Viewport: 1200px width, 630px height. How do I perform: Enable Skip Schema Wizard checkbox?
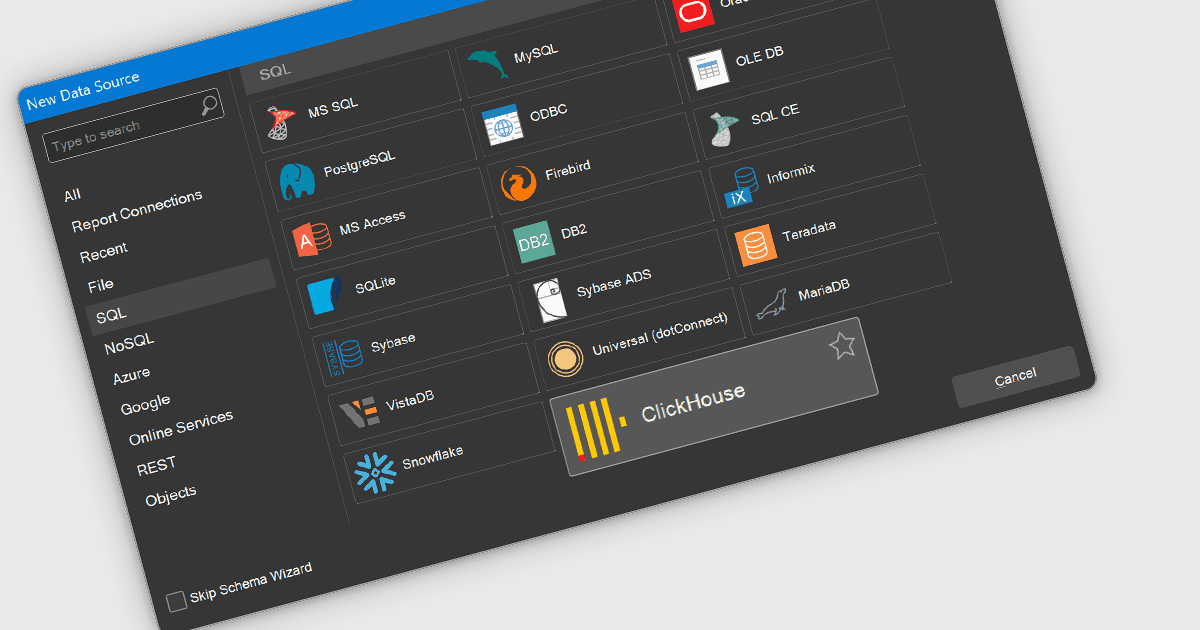[x=176, y=601]
